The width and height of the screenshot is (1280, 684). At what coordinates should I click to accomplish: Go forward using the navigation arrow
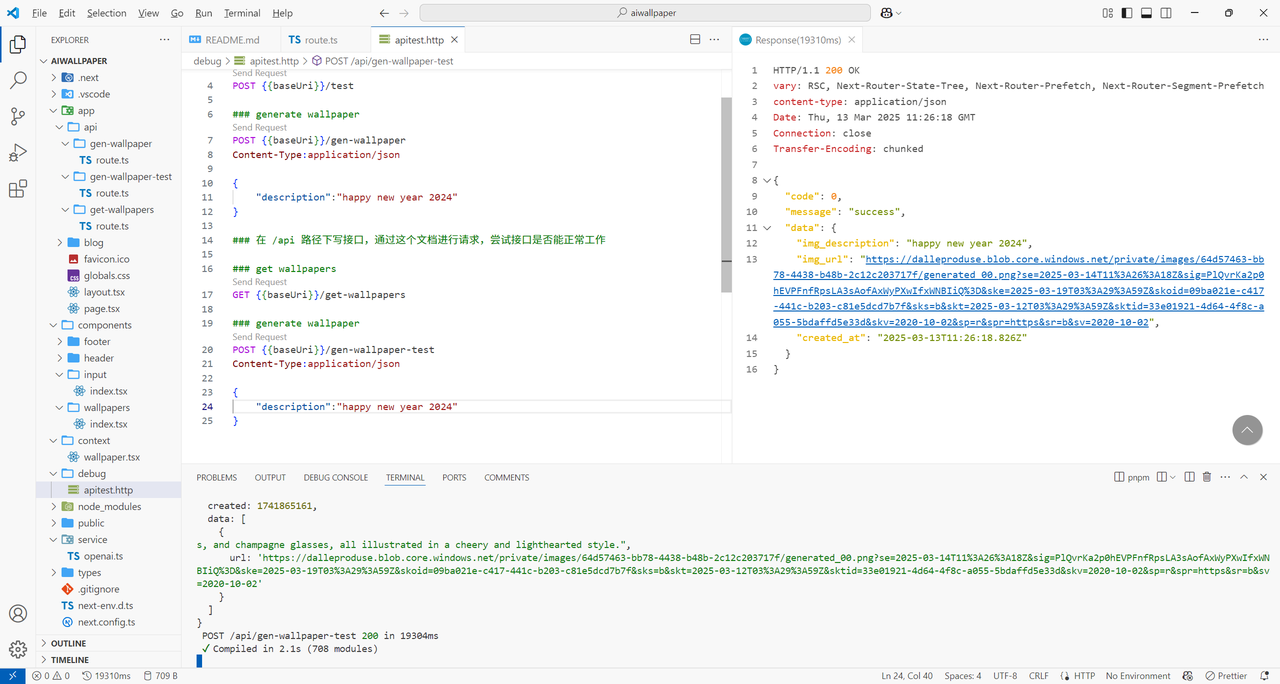tap(404, 13)
